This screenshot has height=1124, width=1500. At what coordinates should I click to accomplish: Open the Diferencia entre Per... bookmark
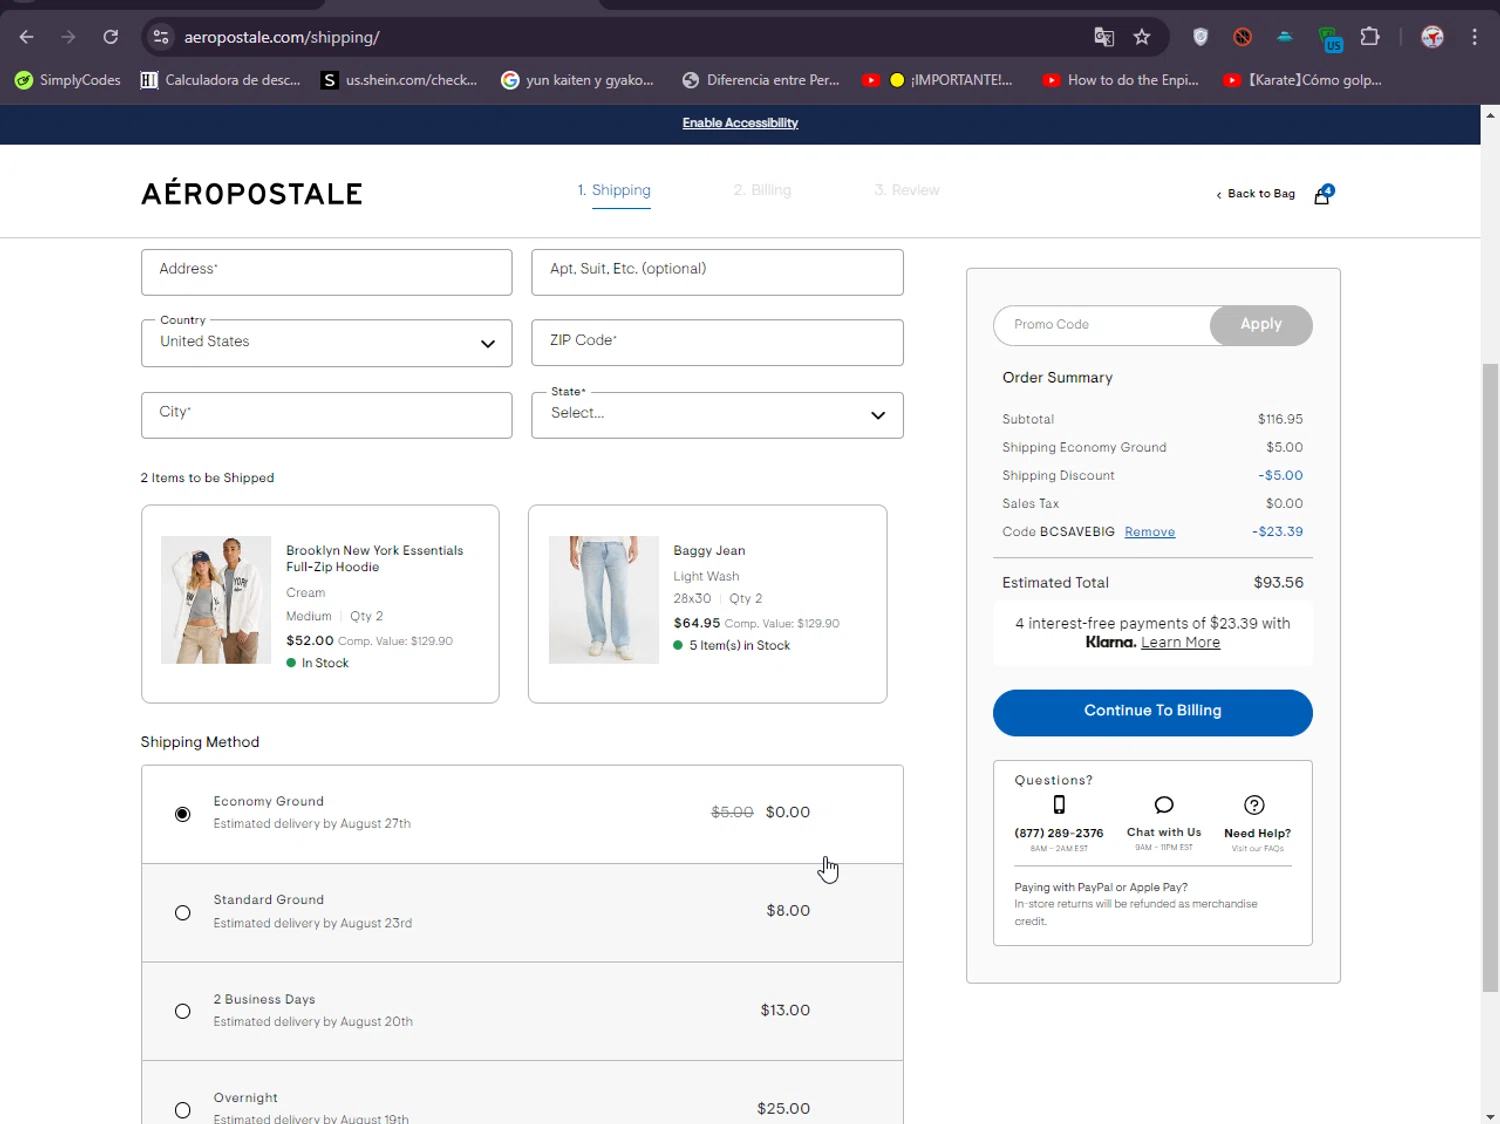pos(761,80)
